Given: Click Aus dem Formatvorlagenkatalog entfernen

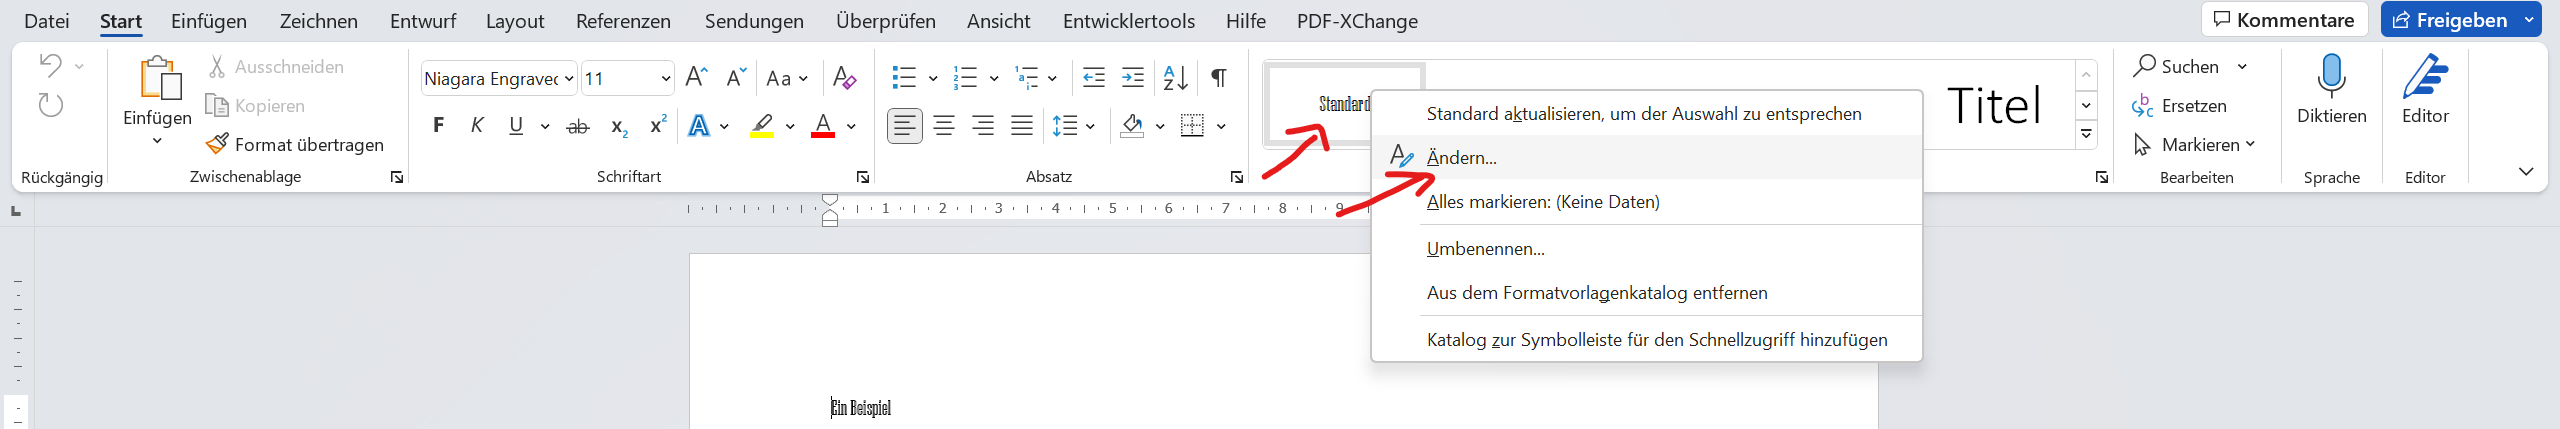Looking at the screenshot, I should pos(1646,293).
